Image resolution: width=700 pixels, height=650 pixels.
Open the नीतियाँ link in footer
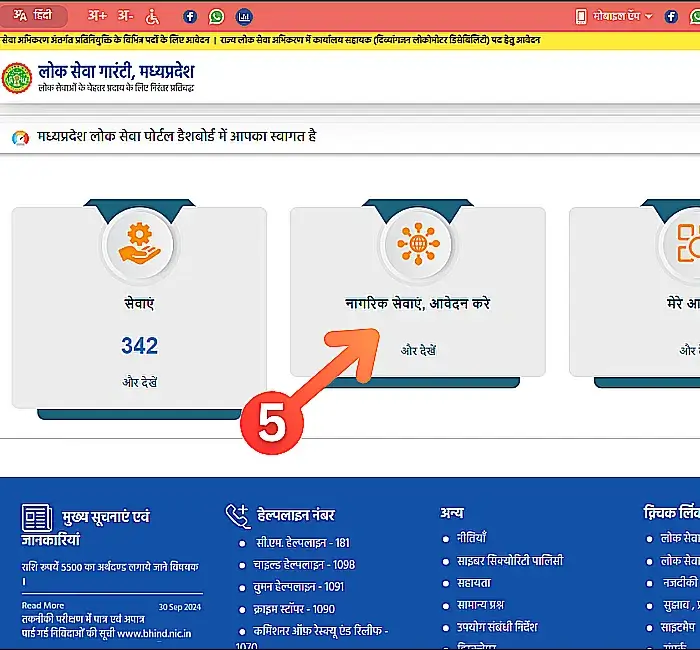[471, 538]
